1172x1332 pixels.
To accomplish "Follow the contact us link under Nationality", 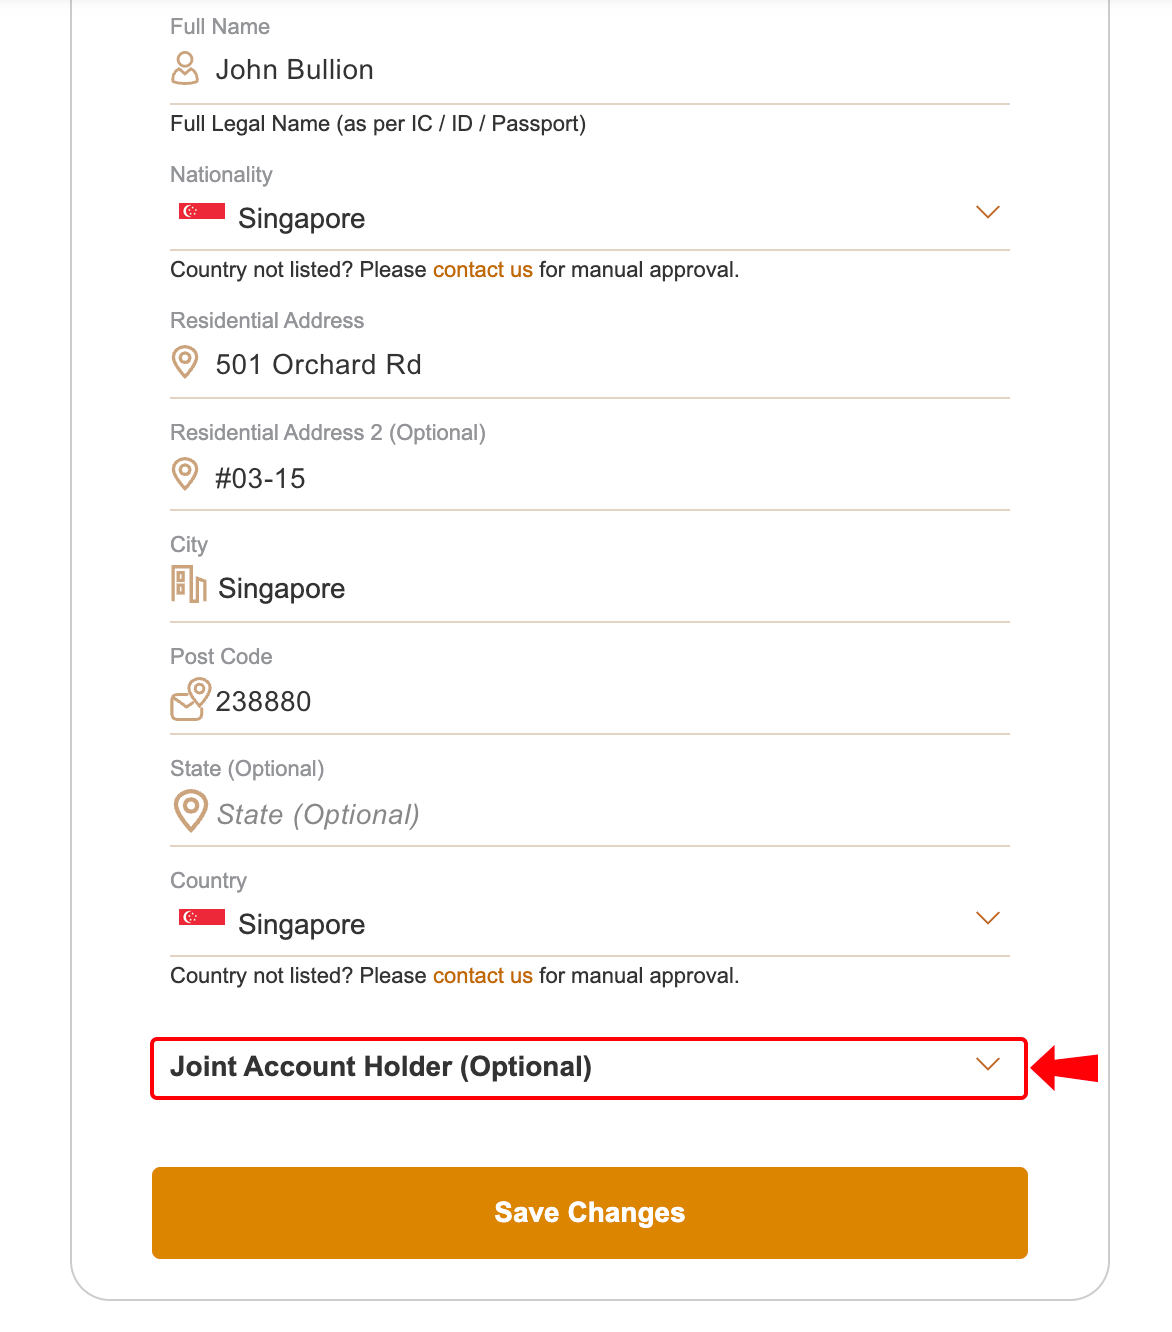I will pyautogui.click(x=482, y=270).
